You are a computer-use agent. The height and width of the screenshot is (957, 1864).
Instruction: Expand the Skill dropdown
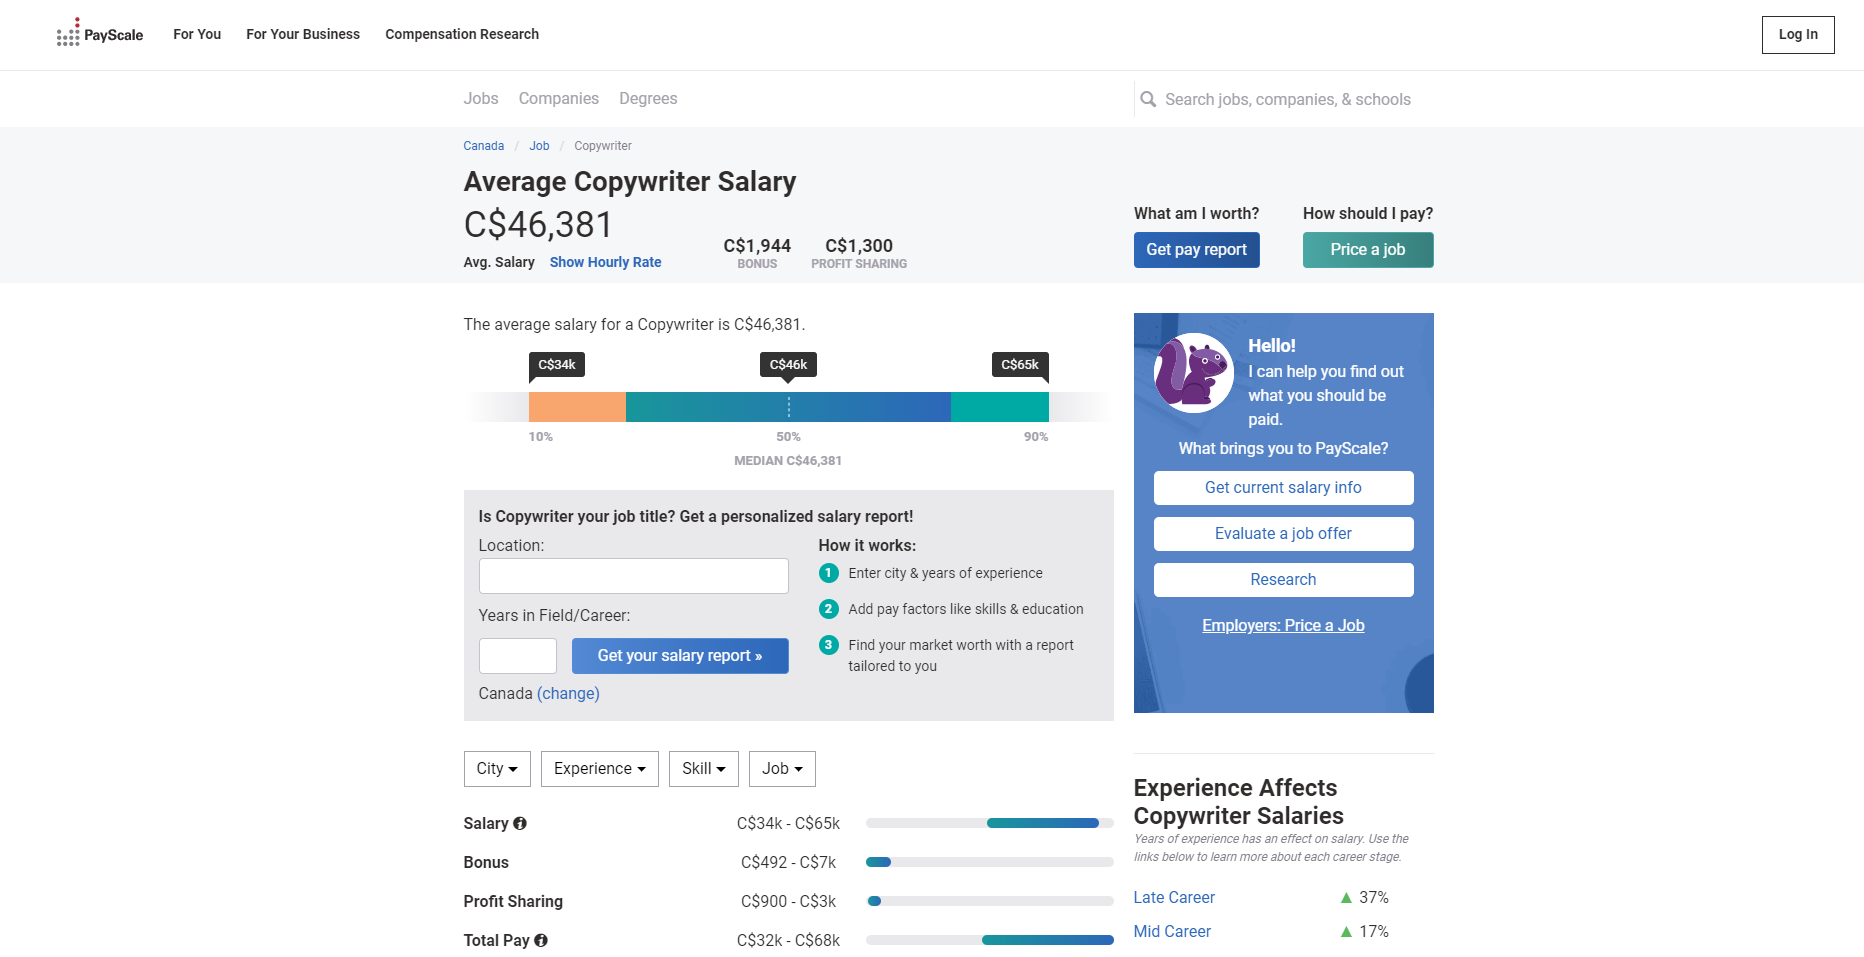tap(704, 769)
